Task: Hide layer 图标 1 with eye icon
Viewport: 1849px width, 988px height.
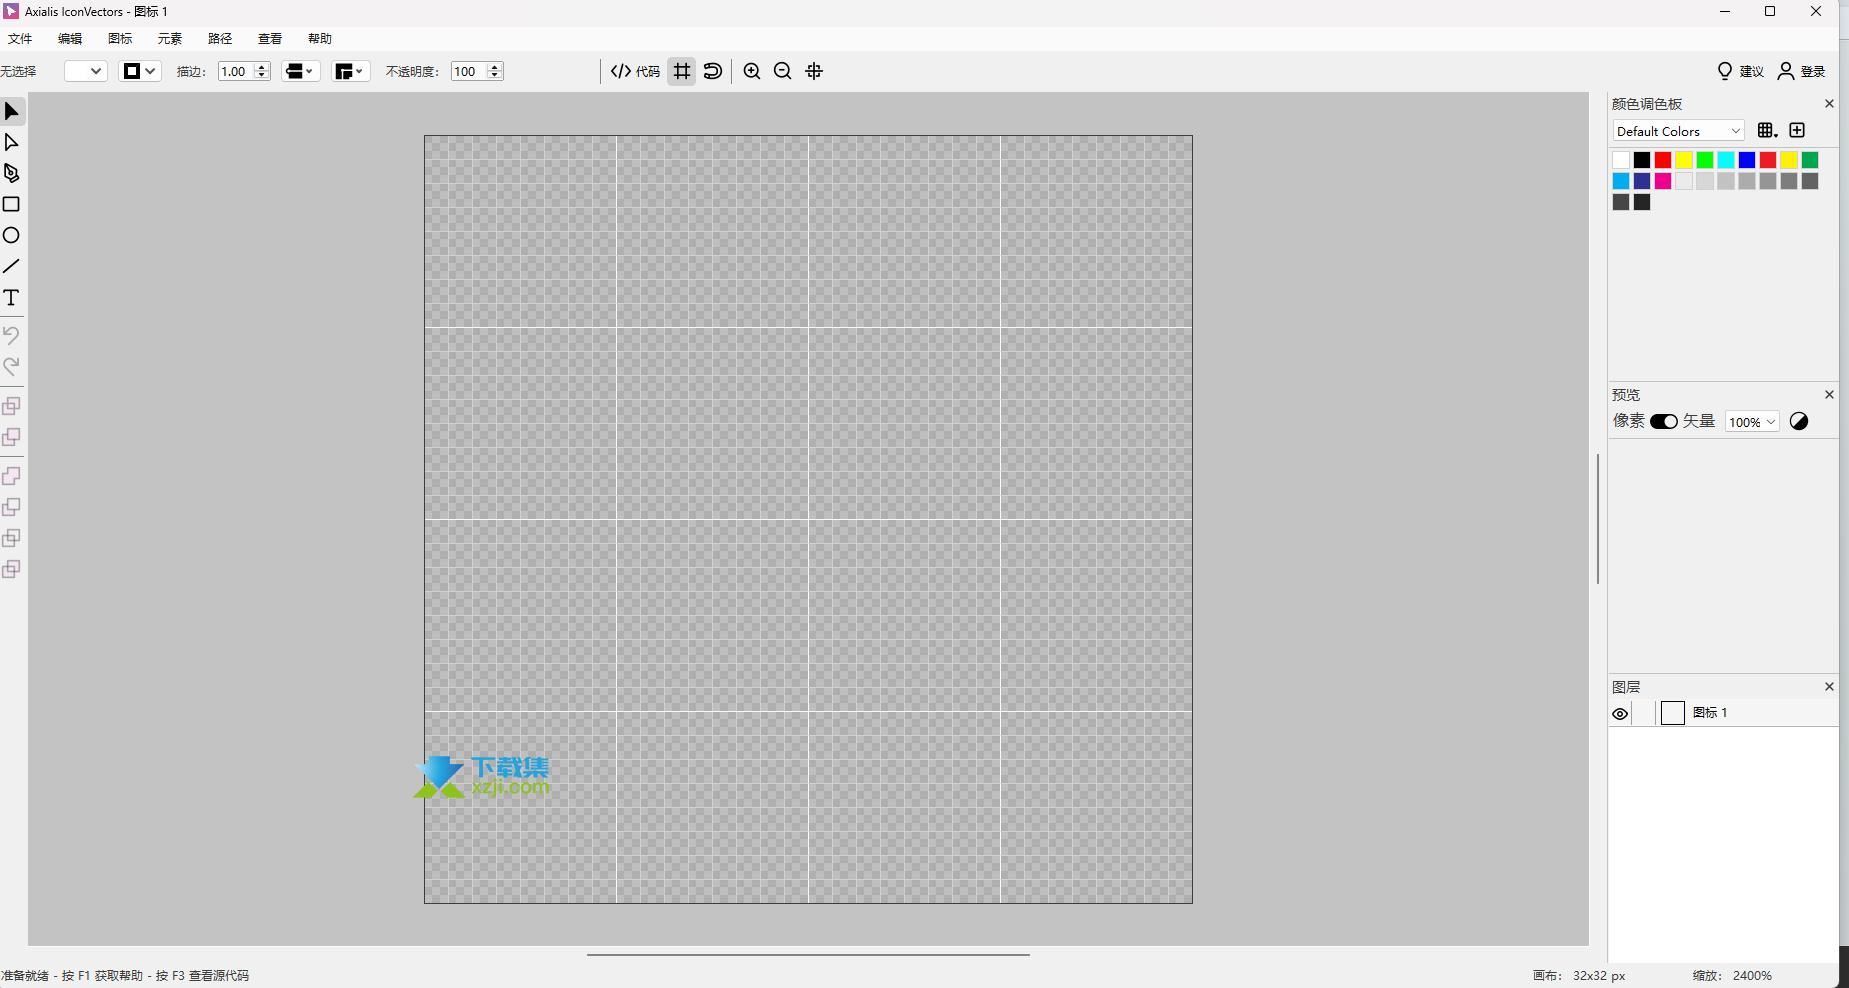Action: pos(1620,714)
